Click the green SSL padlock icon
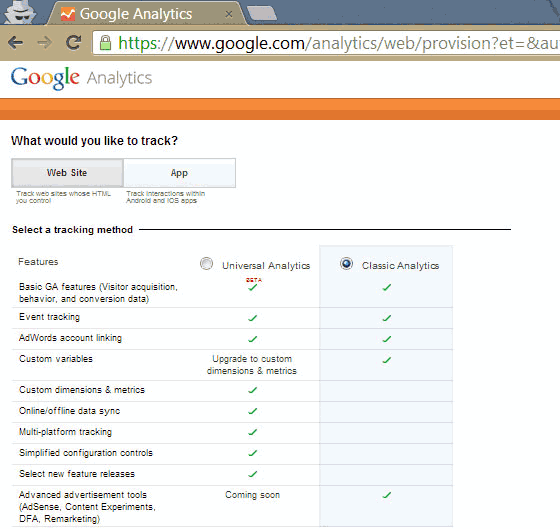Viewport: 560px width, 529px height. 105,43
